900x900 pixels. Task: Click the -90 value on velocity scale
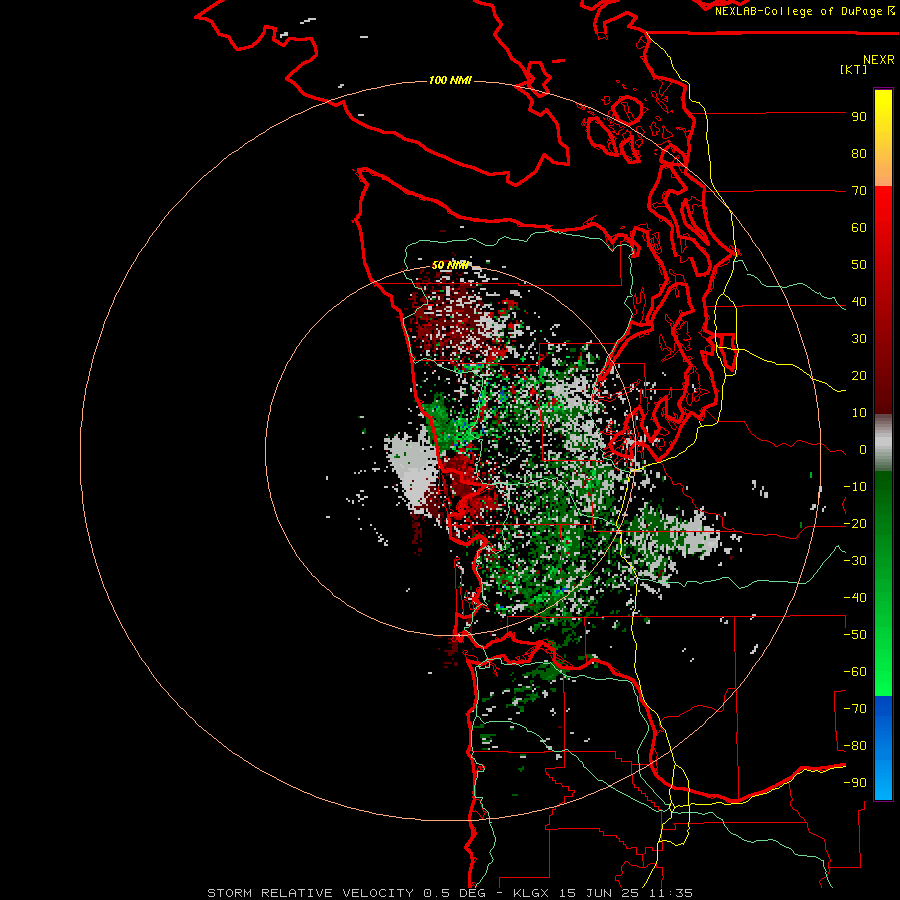point(855,783)
